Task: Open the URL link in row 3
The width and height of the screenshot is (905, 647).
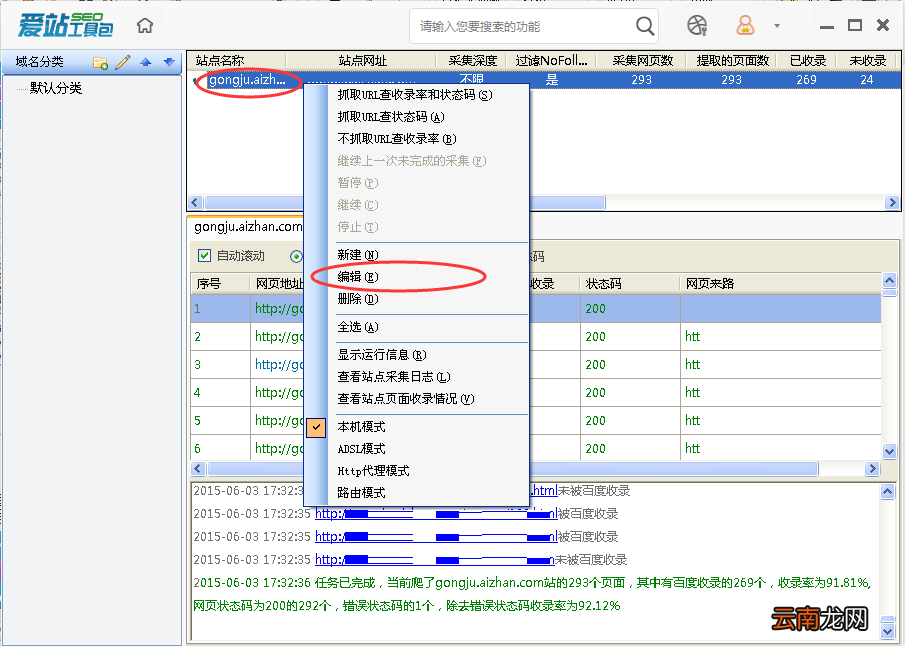Action: tap(279, 364)
